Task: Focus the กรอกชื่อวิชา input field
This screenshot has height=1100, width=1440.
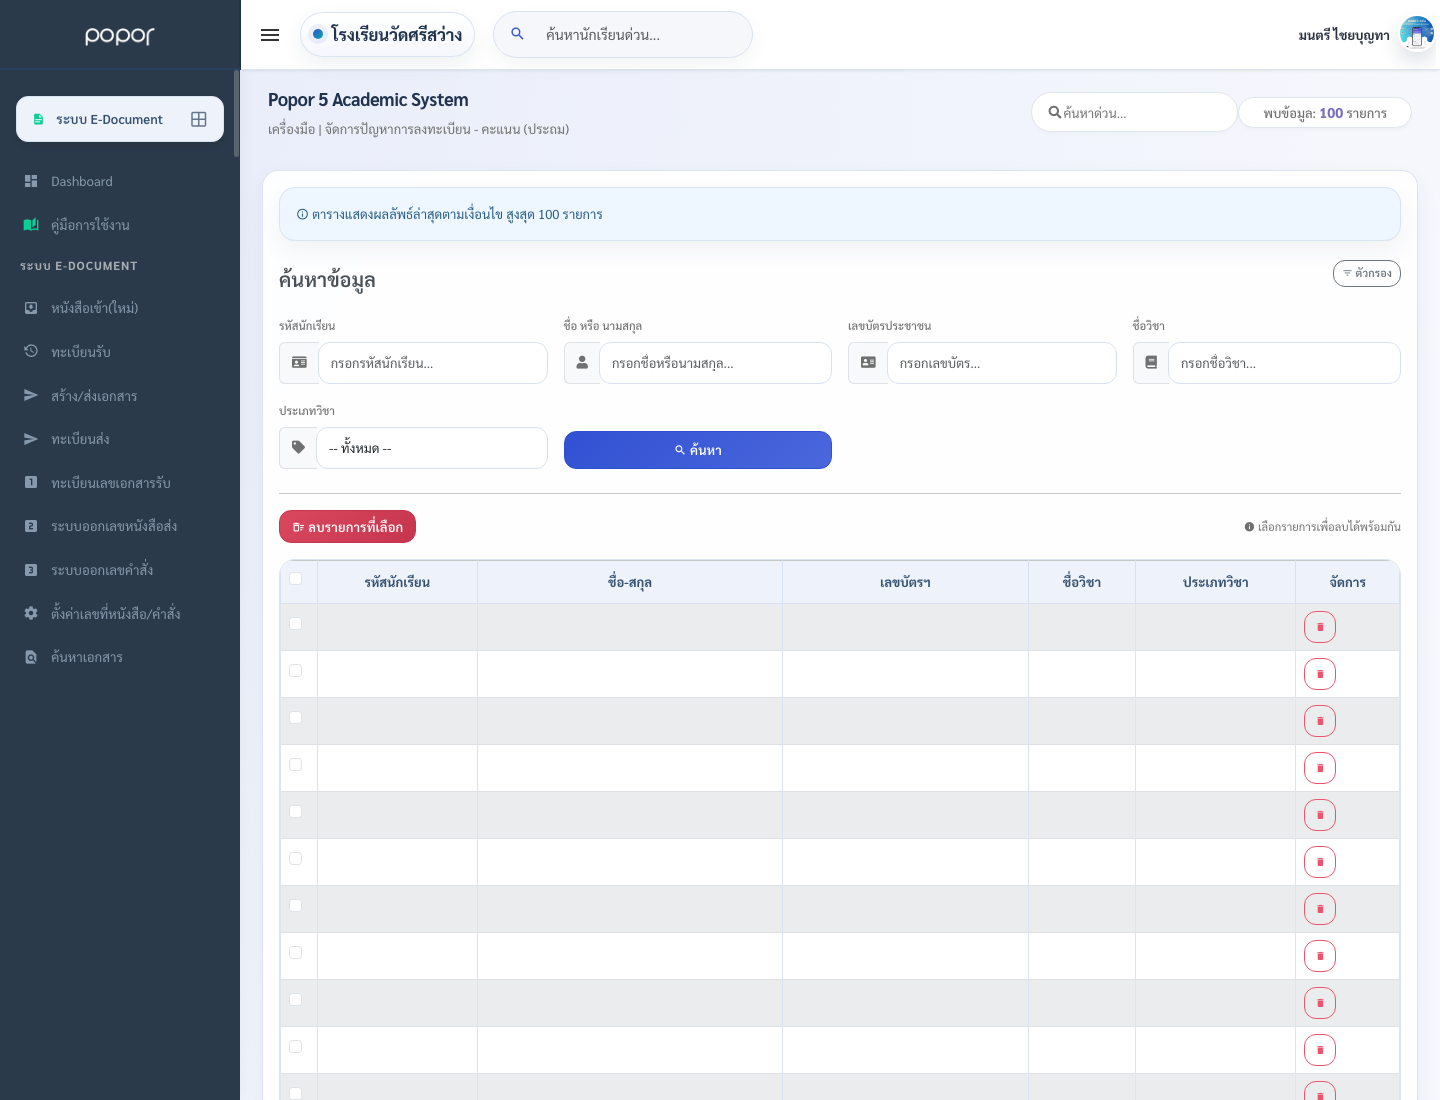Action: click(1284, 363)
